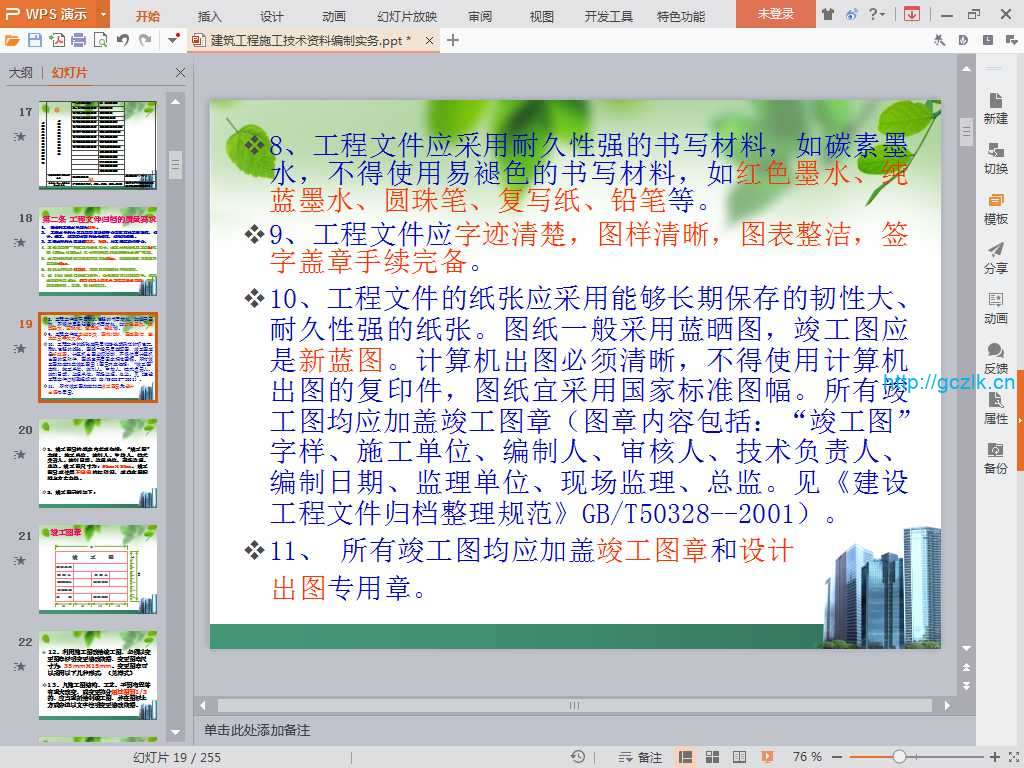Toggle the 备注 notes pane button
The height and width of the screenshot is (768, 1024).
[641, 757]
